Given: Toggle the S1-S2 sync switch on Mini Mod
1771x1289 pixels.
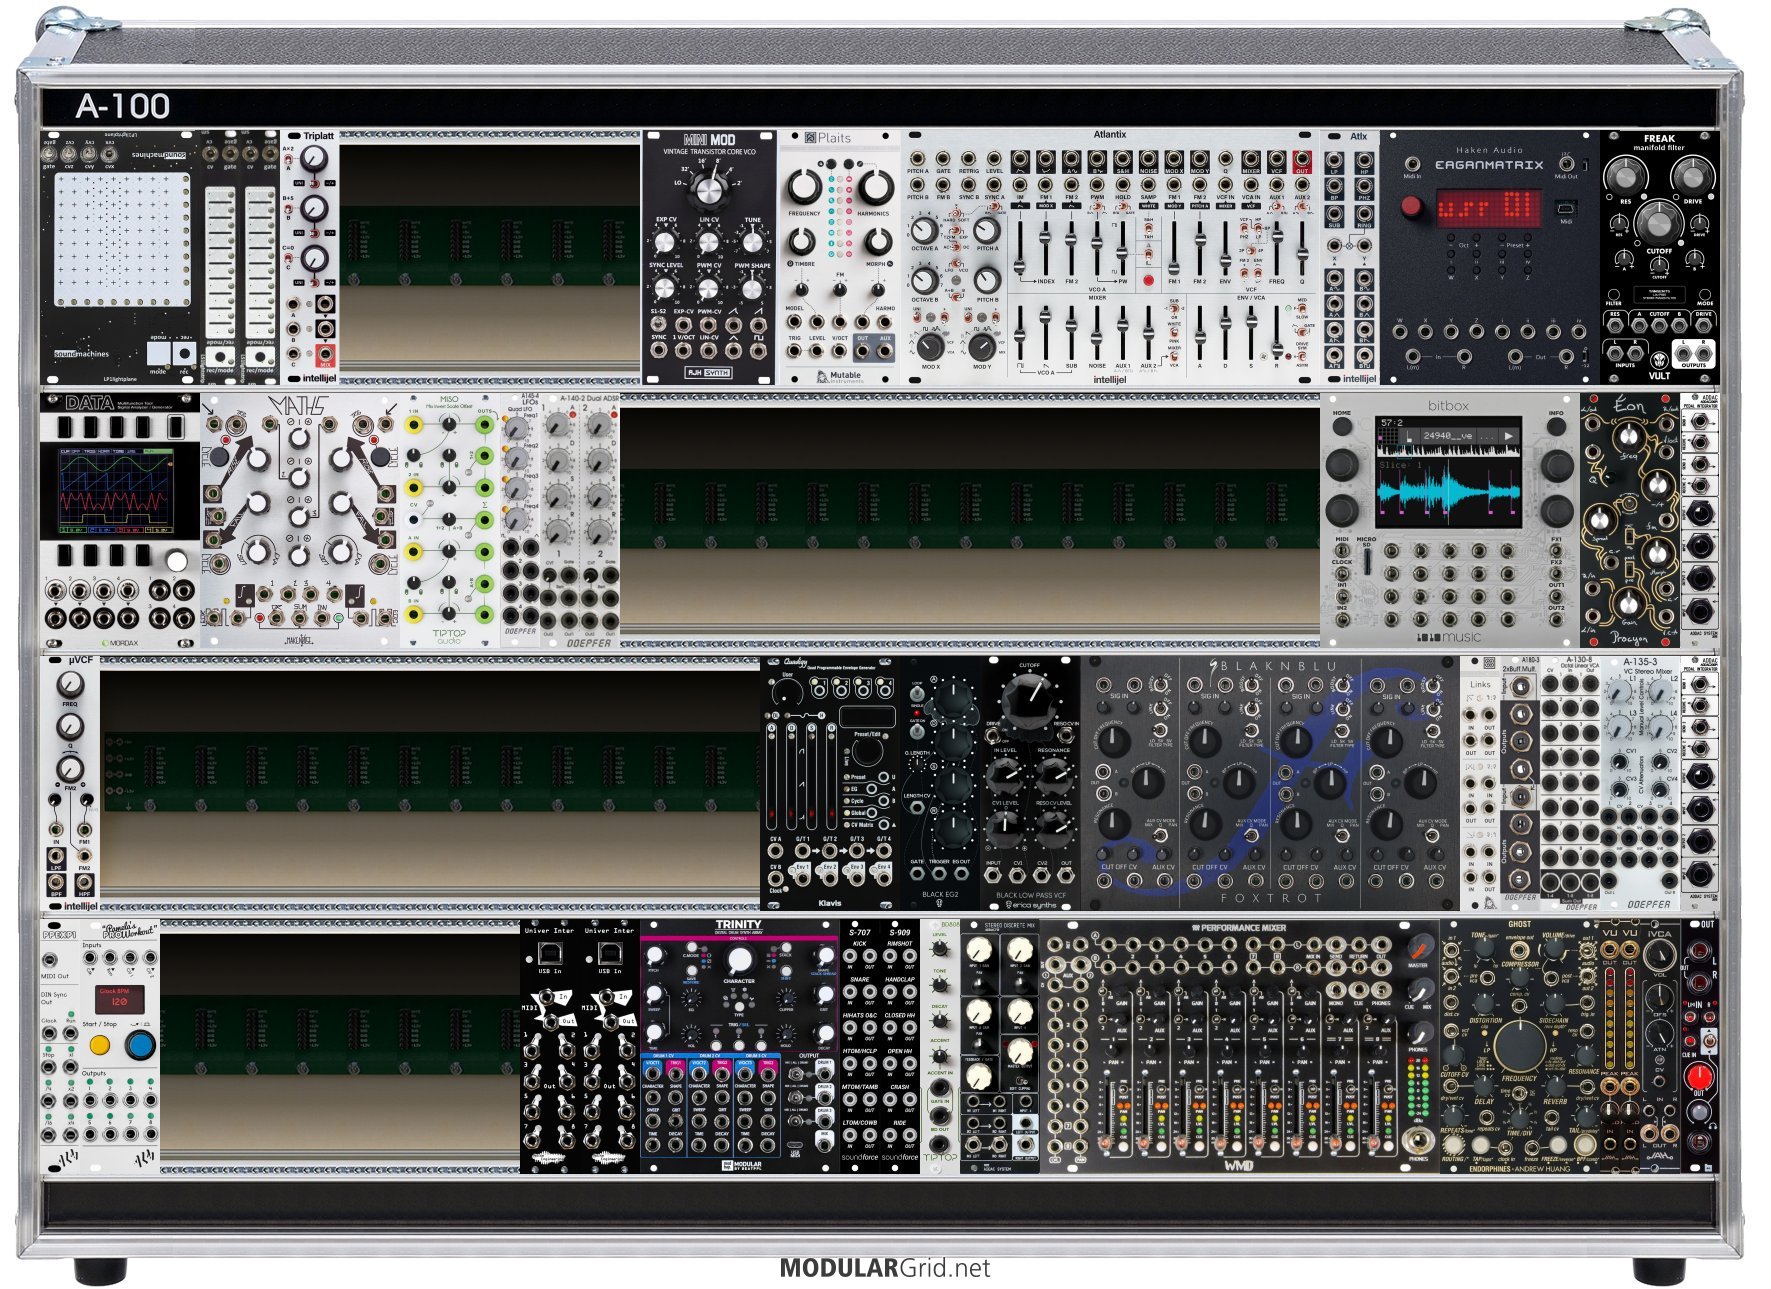Looking at the screenshot, I should point(659,324).
